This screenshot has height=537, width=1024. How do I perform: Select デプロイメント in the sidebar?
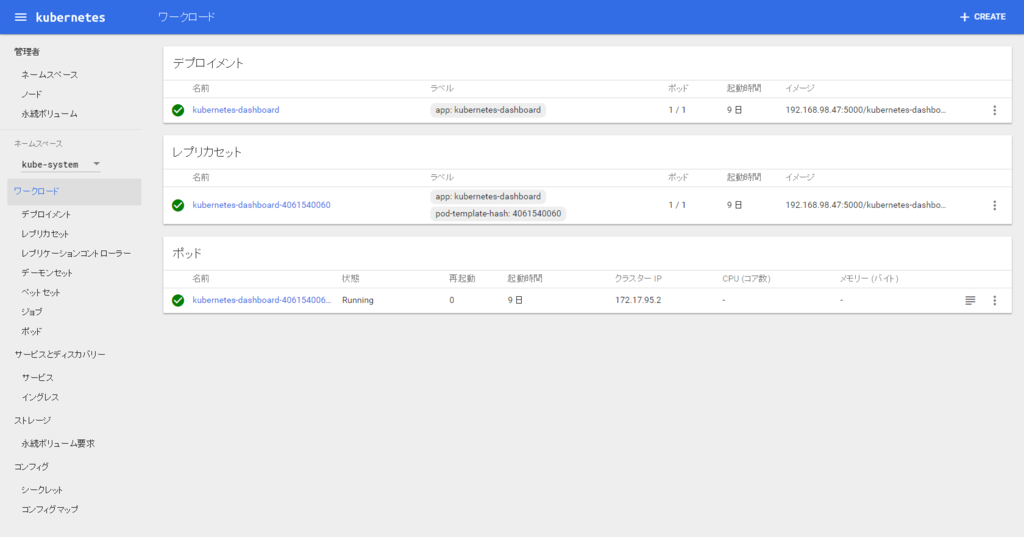click(46, 214)
